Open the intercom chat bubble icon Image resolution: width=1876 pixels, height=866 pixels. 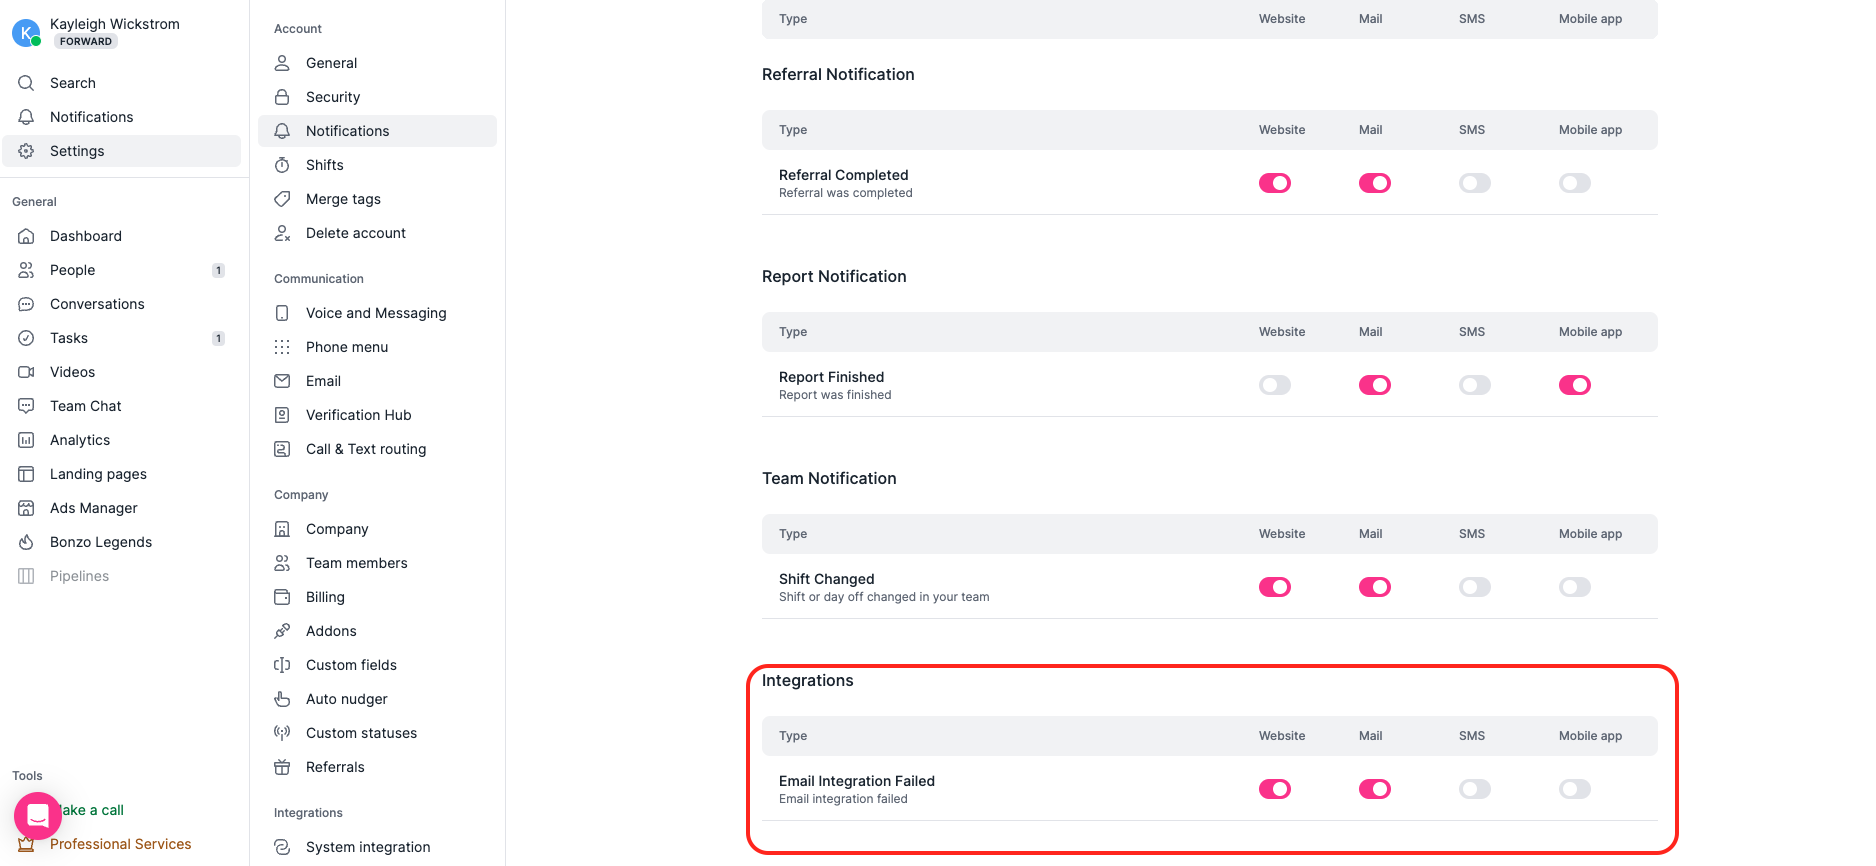point(37,815)
